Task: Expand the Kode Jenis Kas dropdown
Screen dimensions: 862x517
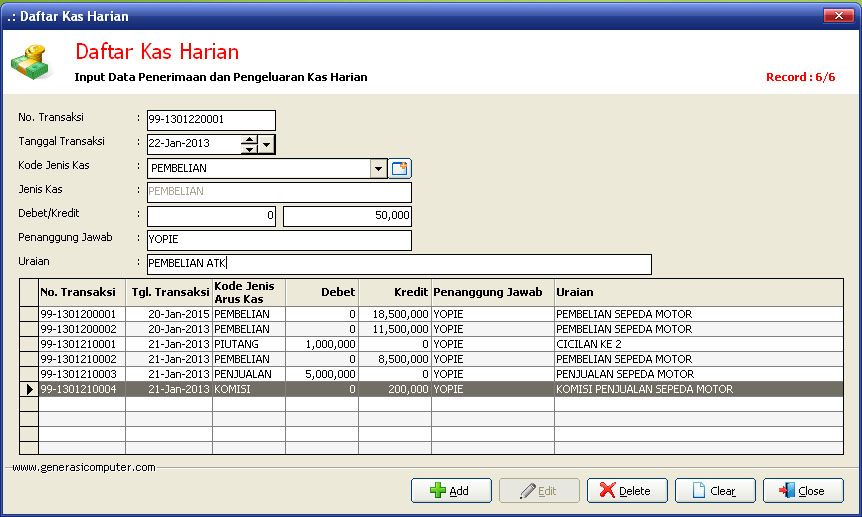Action: pyautogui.click(x=378, y=169)
